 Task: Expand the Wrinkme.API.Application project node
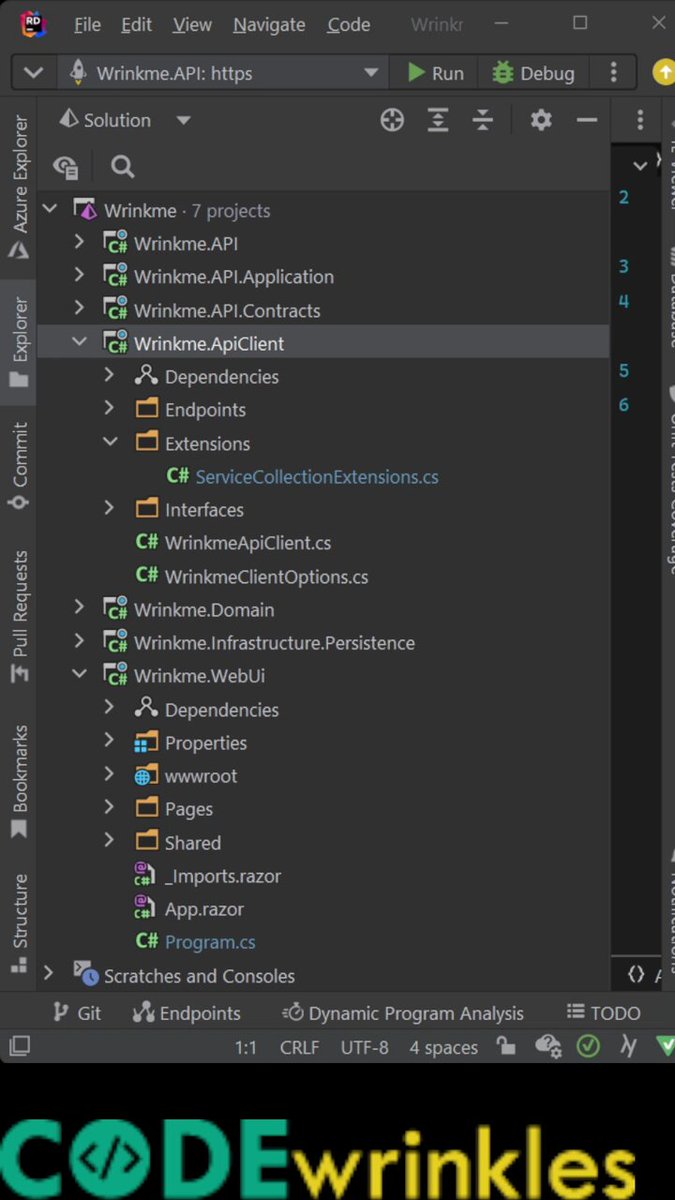click(79, 276)
